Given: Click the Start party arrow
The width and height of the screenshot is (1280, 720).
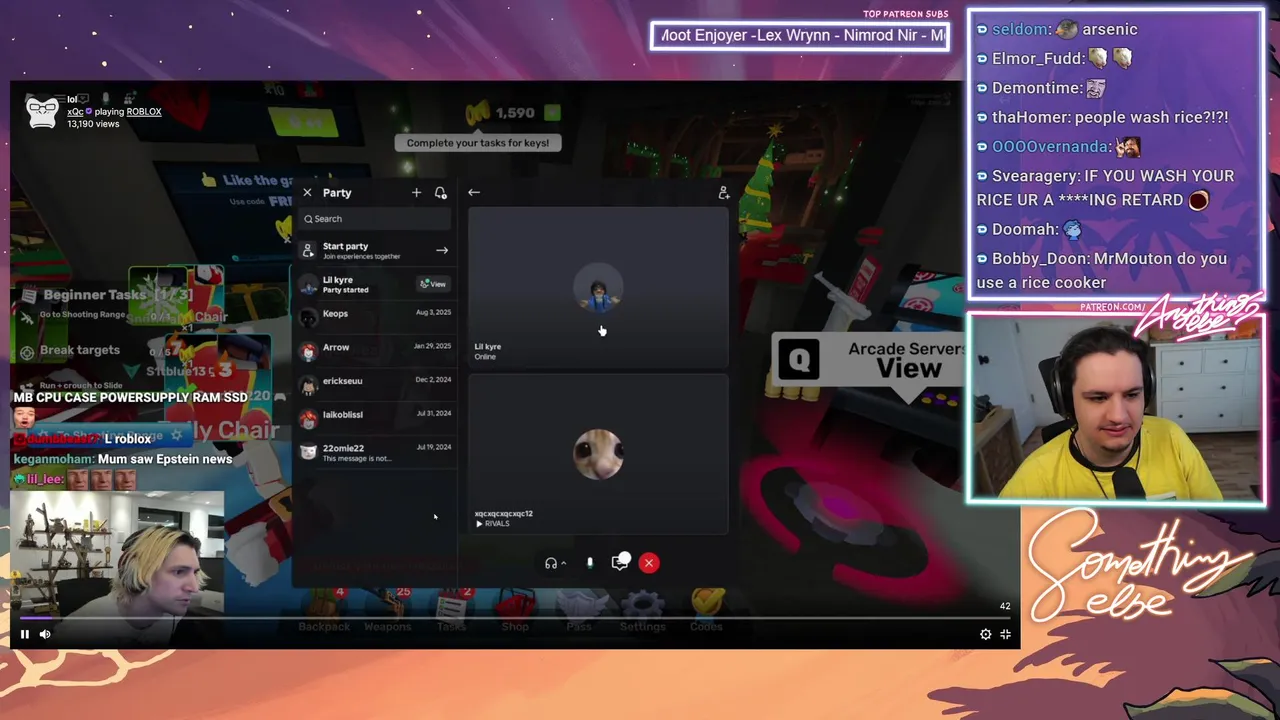Looking at the screenshot, I should click(442, 251).
